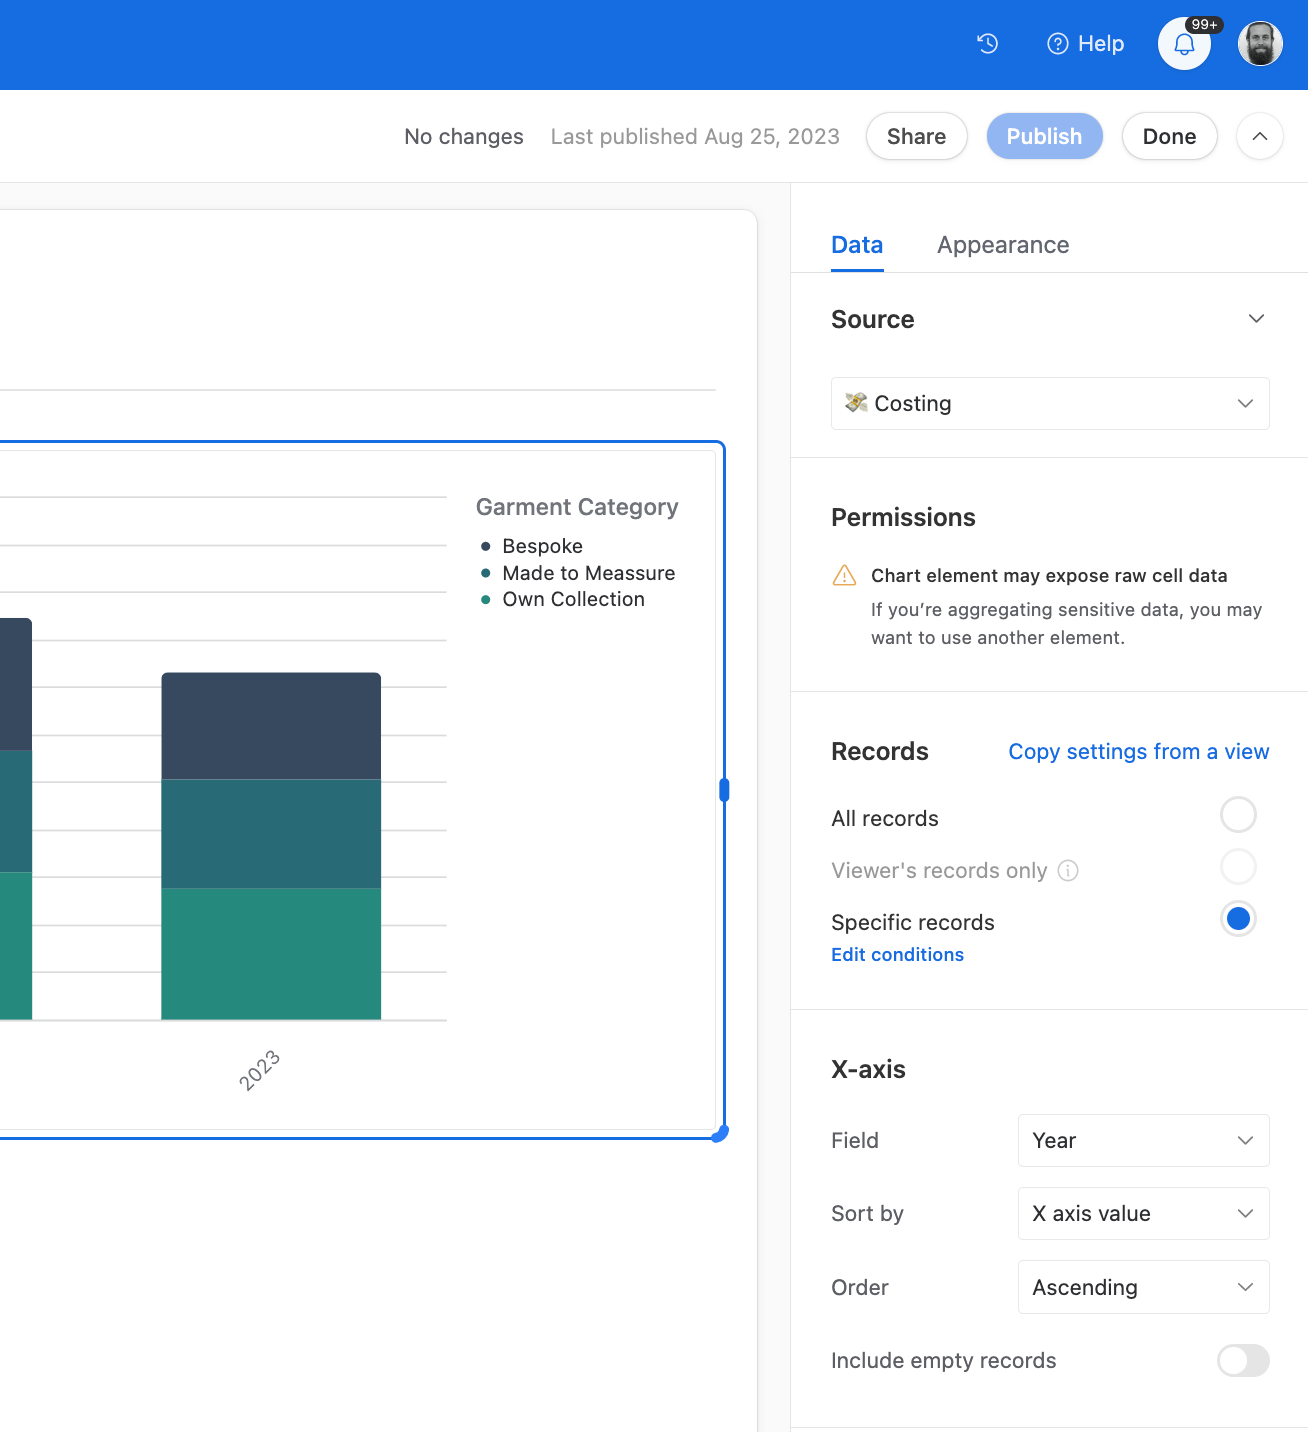The height and width of the screenshot is (1432, 1308).
Task: Click Last published Aug 25, 2023 text
Action: click(695, 136)
